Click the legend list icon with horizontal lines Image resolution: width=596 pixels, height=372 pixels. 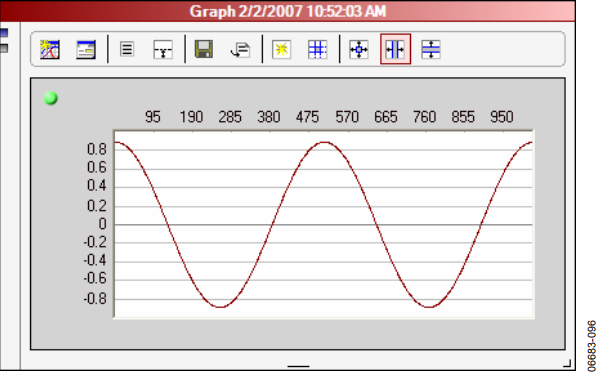[127, 49]
